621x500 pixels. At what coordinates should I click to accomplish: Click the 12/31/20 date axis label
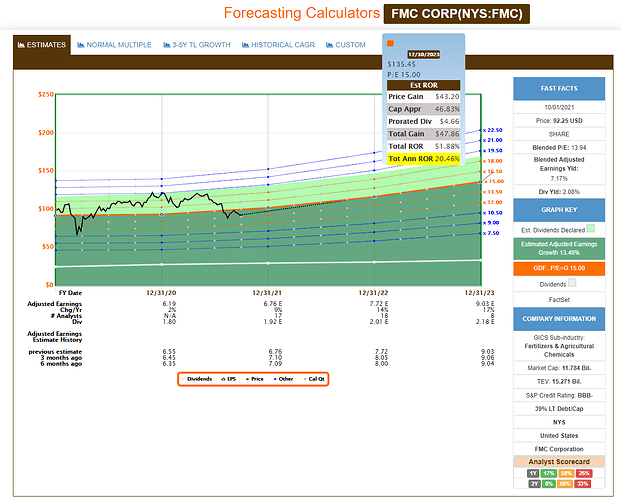pos(161,293)
